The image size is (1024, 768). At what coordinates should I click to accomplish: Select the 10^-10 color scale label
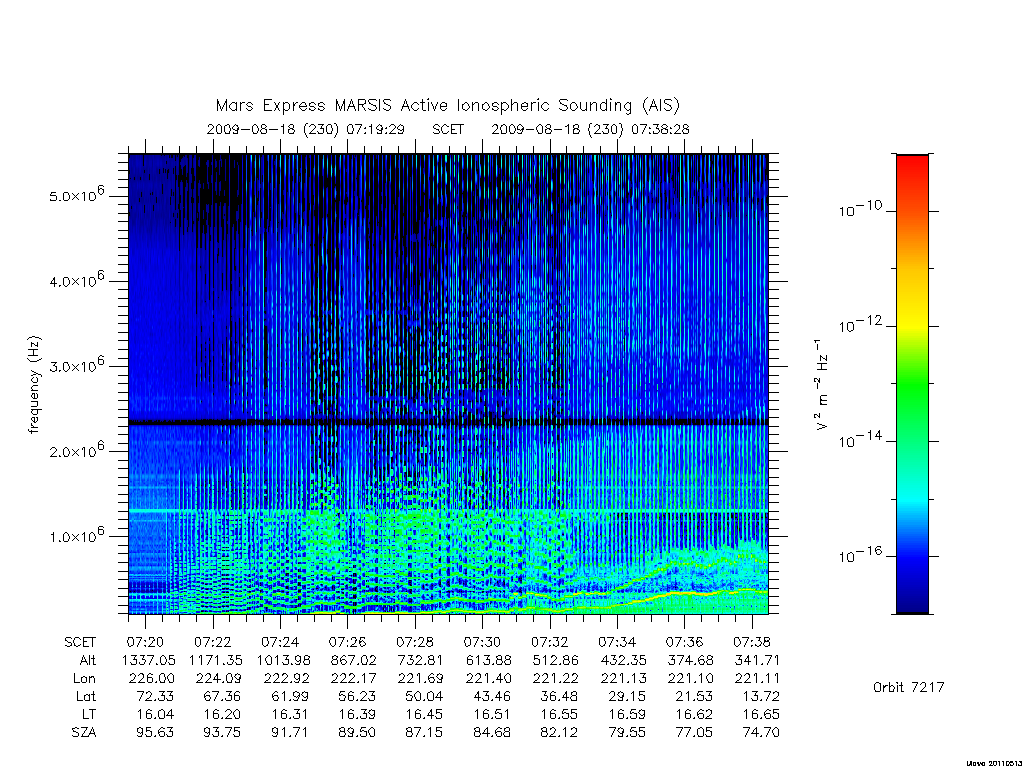(x=859, y=209)
